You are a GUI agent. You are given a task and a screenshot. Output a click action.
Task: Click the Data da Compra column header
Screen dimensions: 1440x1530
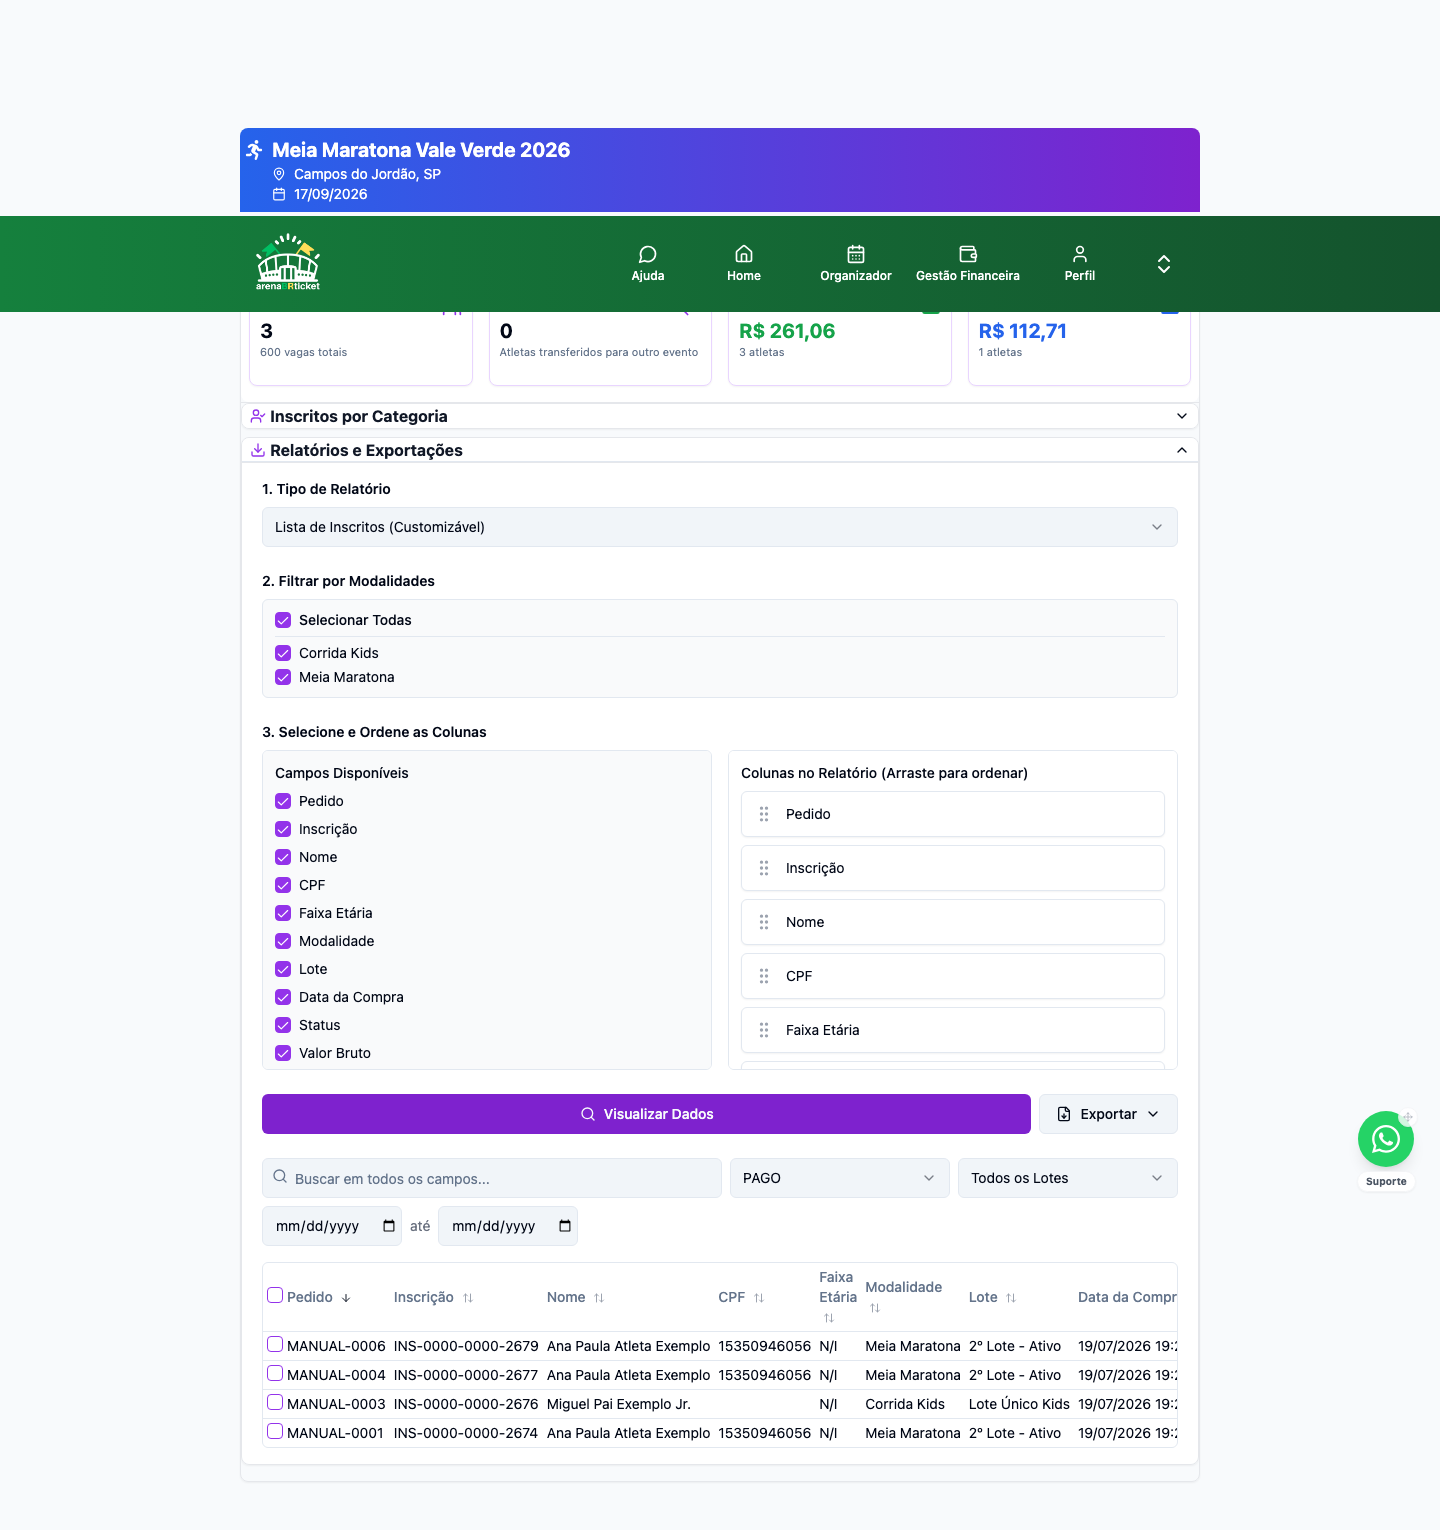tap(1127, 1297)
